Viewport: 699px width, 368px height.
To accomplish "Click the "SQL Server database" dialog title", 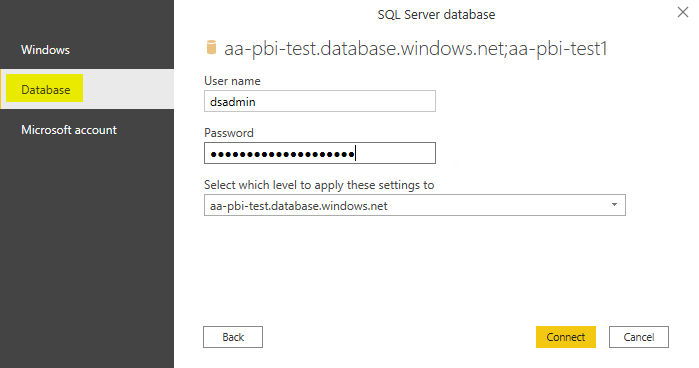I will pos(436,15).
